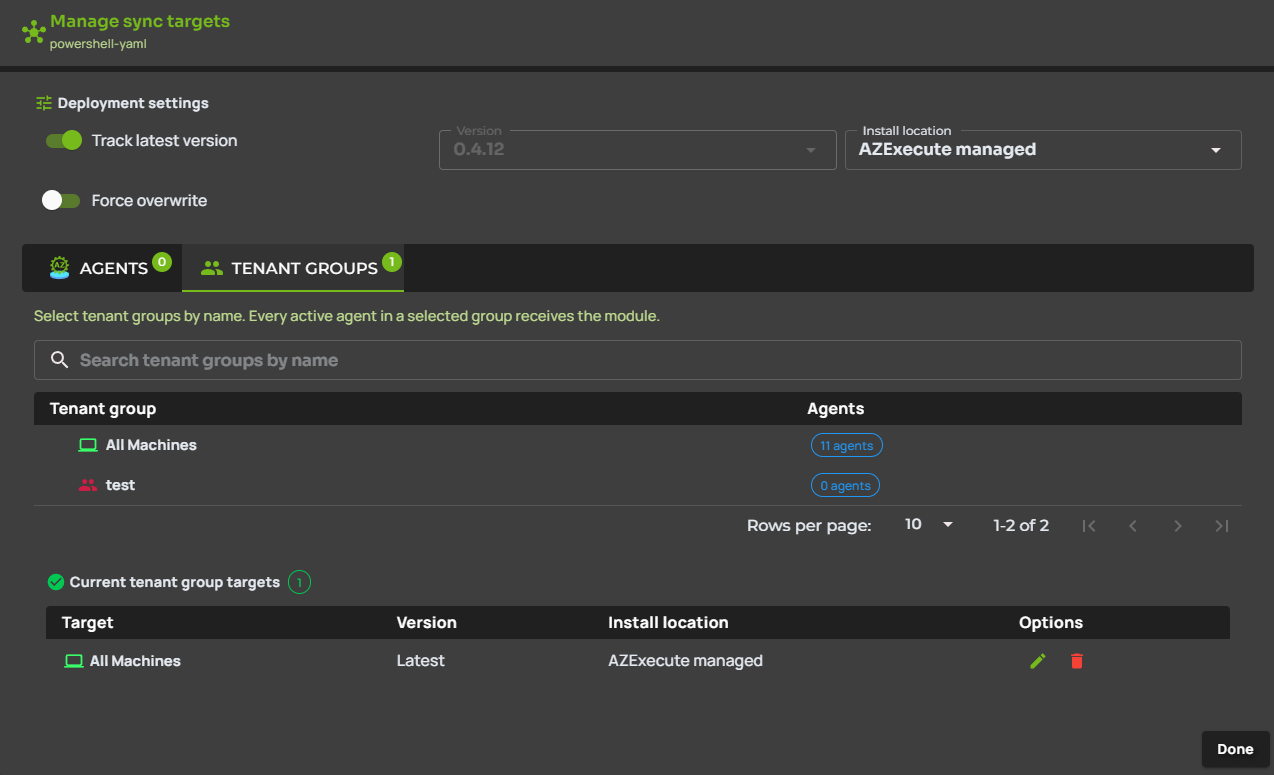
Task: Edit the All Machines target with pencil icon
Action: (x=1038, y=661)
